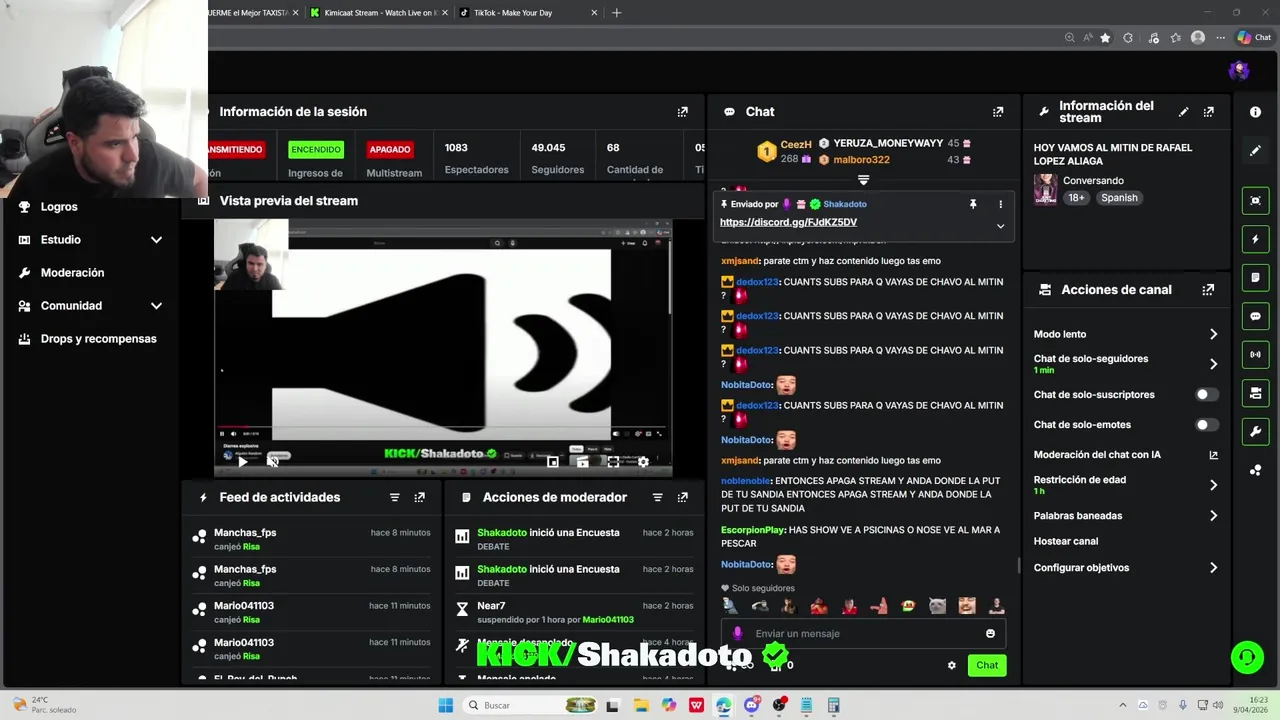The height and width of the screenshot is (720, 1280).
Task: Enter fullscreen on stream preview
Action: 613,462
